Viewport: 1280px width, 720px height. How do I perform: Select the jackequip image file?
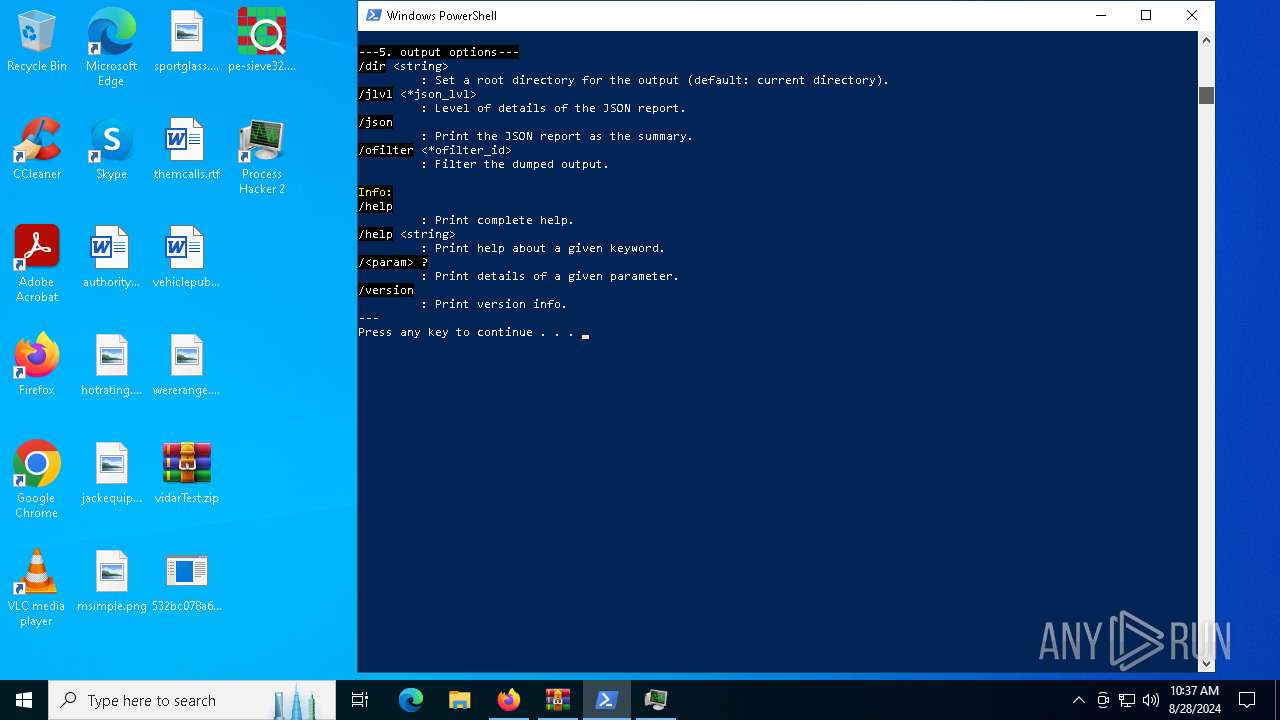coord(111,474)
